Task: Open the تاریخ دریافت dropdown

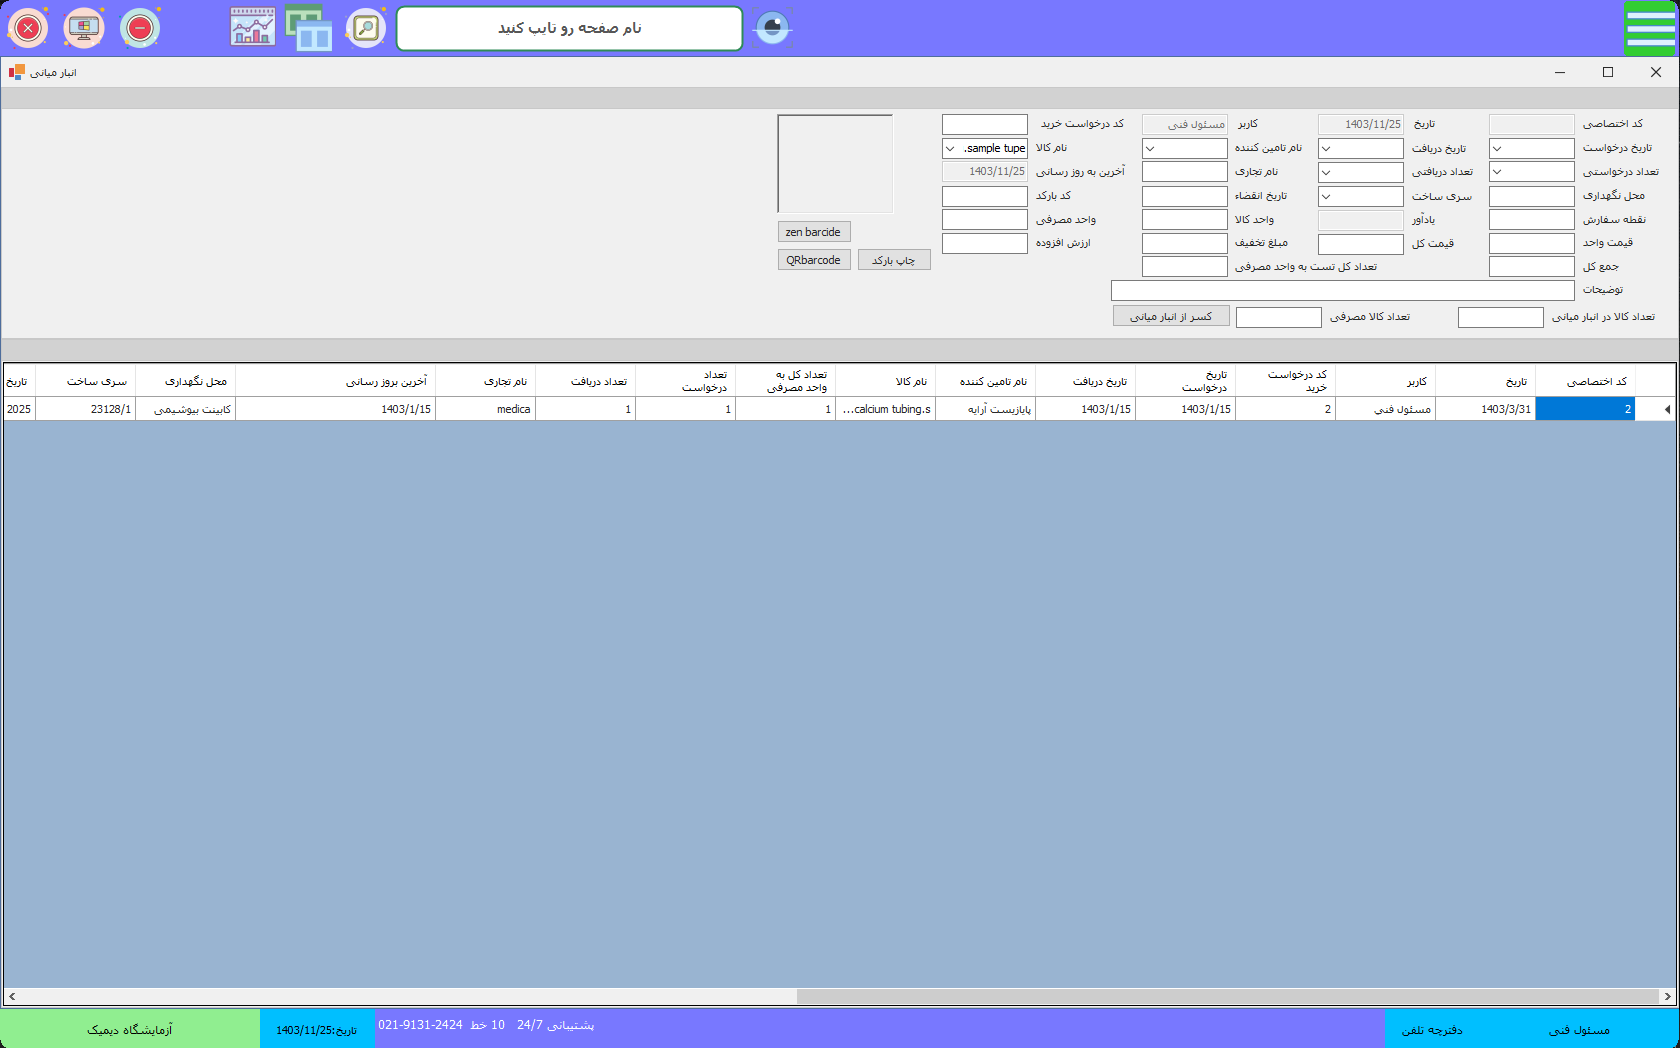Action: [x=1326, y=149]
